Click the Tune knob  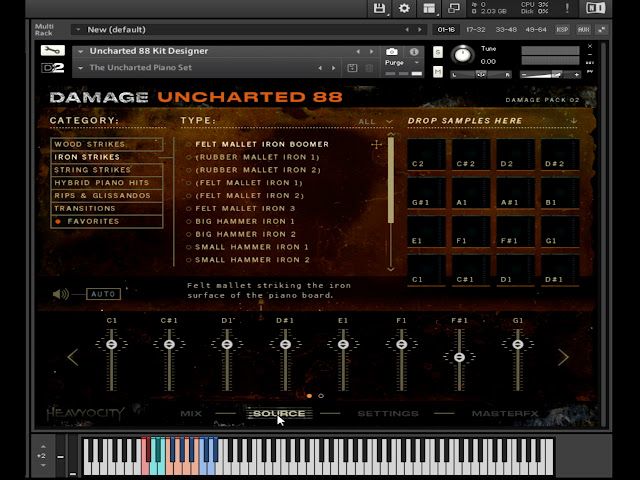[x=462, y=55]
